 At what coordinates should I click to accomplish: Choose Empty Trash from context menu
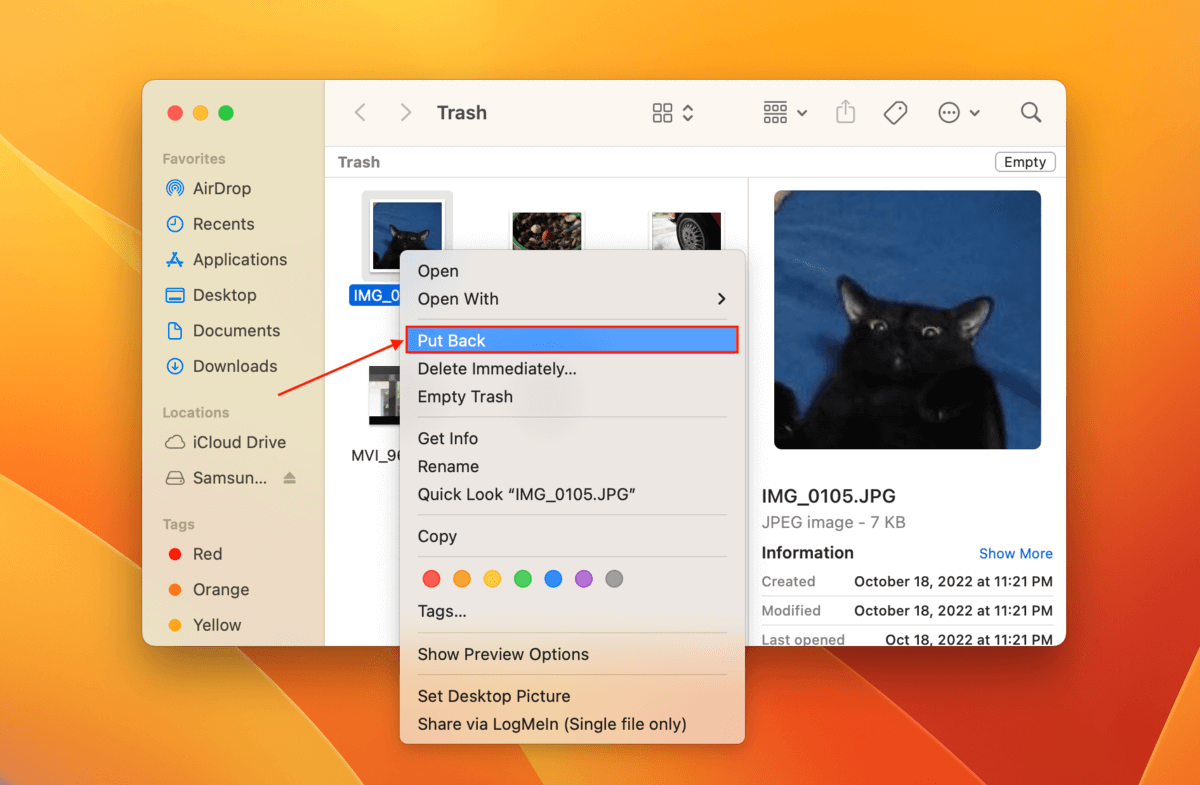click(x=572, y=397)
